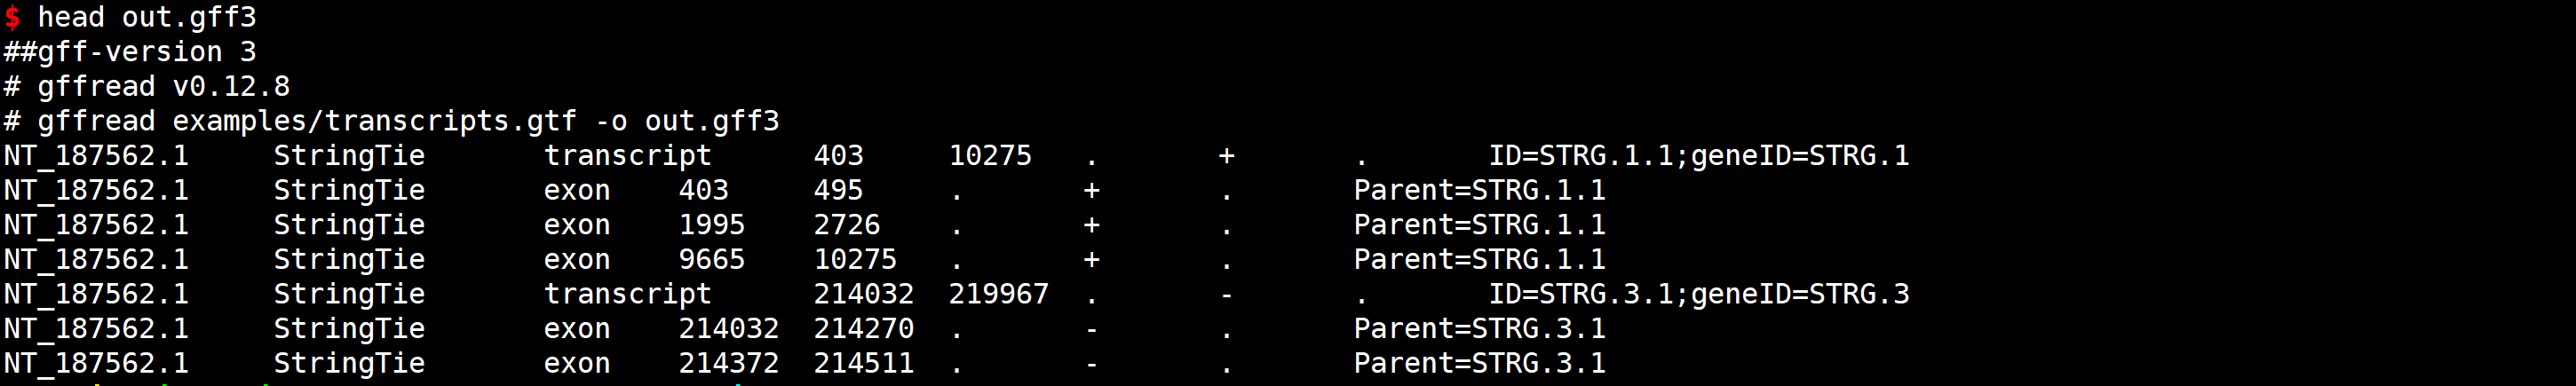Click the exon end value 2726

[x=847, y=225]
